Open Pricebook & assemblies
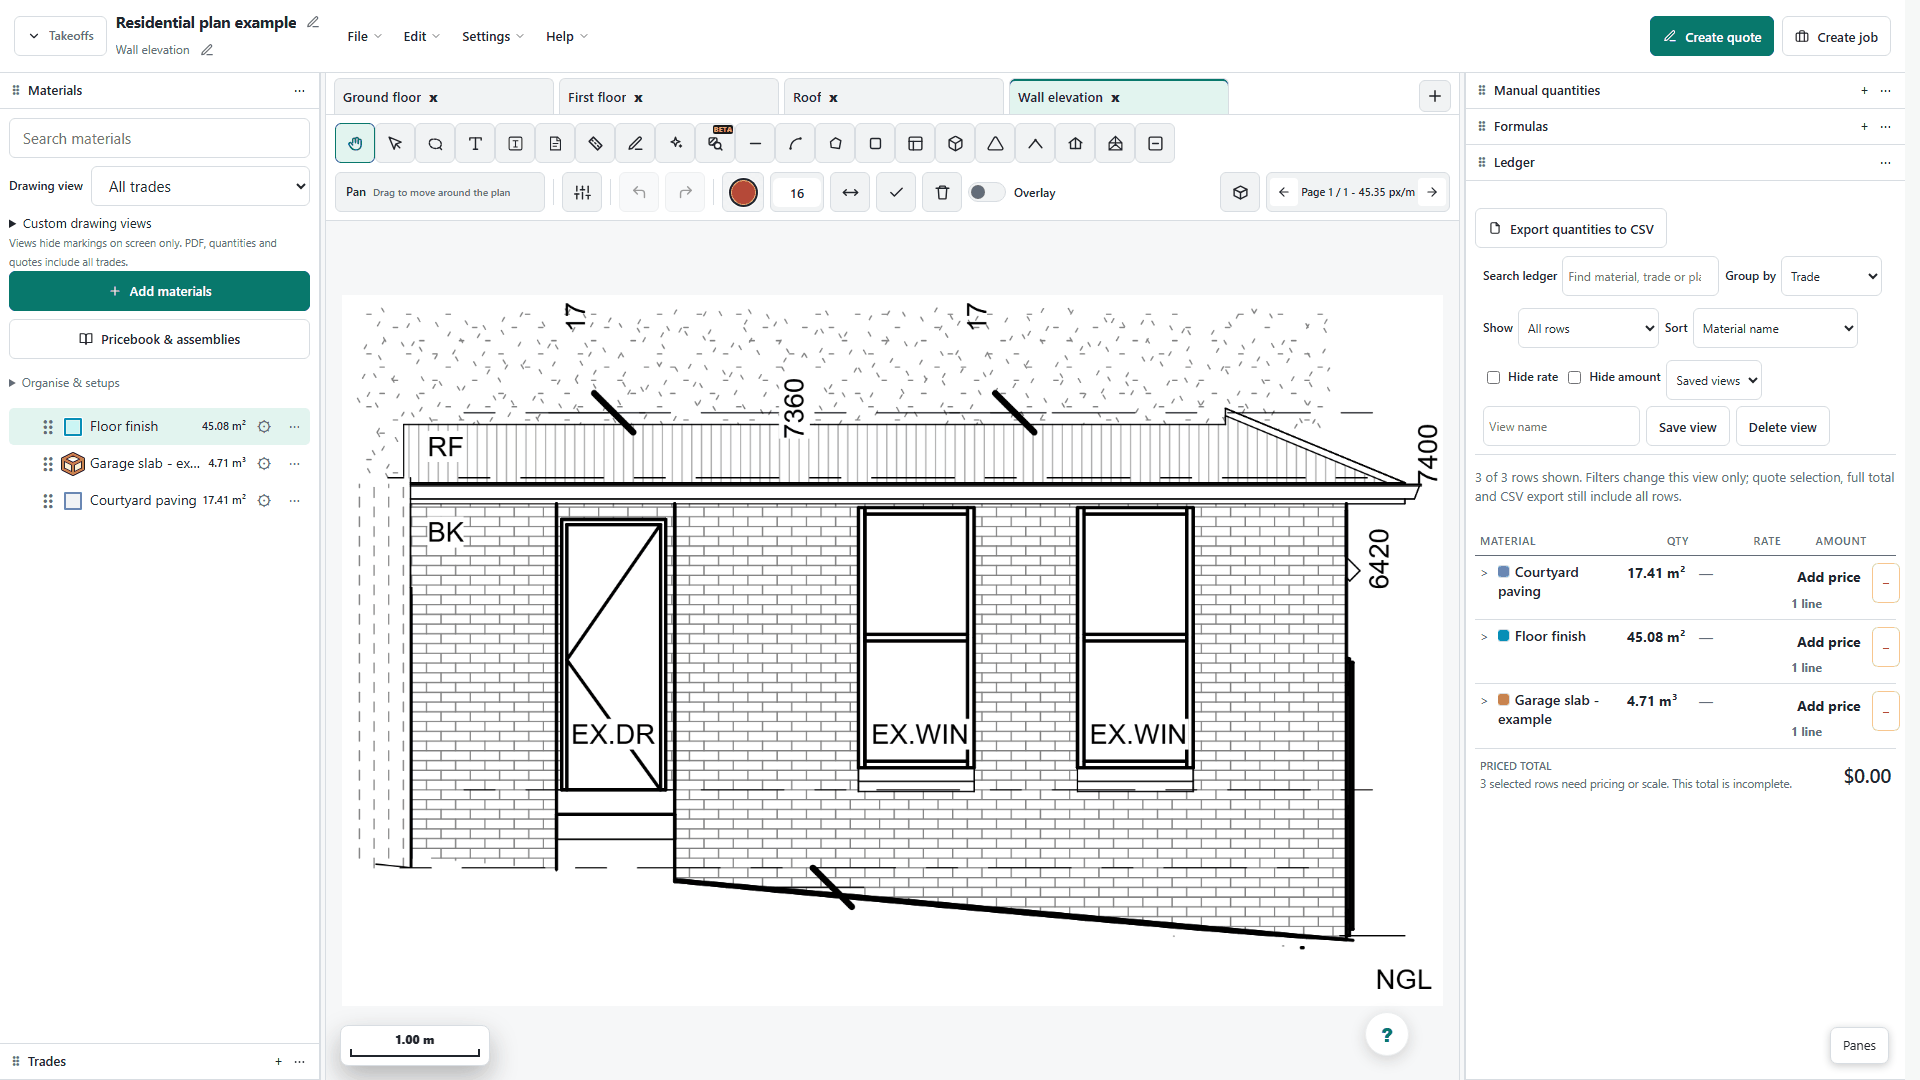Image resolution: width=1920 pixels, height=1080 pixels. coord(159,340)
